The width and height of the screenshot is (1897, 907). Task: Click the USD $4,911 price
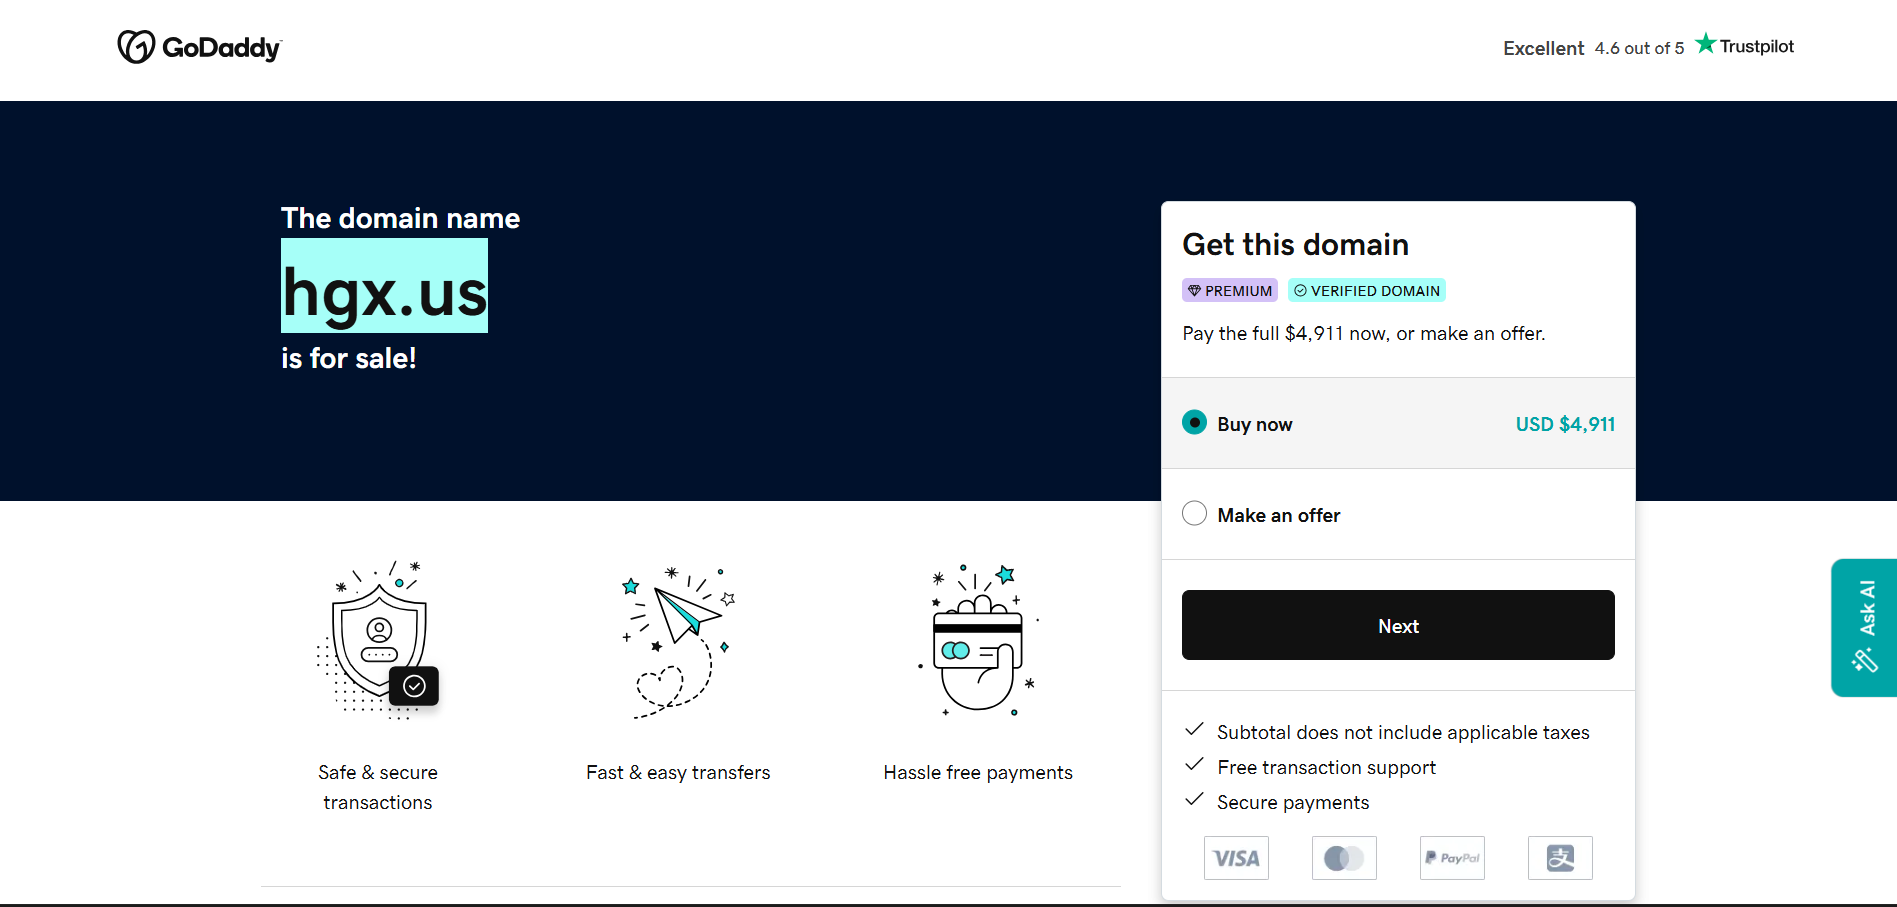(x=1565, y=424)
